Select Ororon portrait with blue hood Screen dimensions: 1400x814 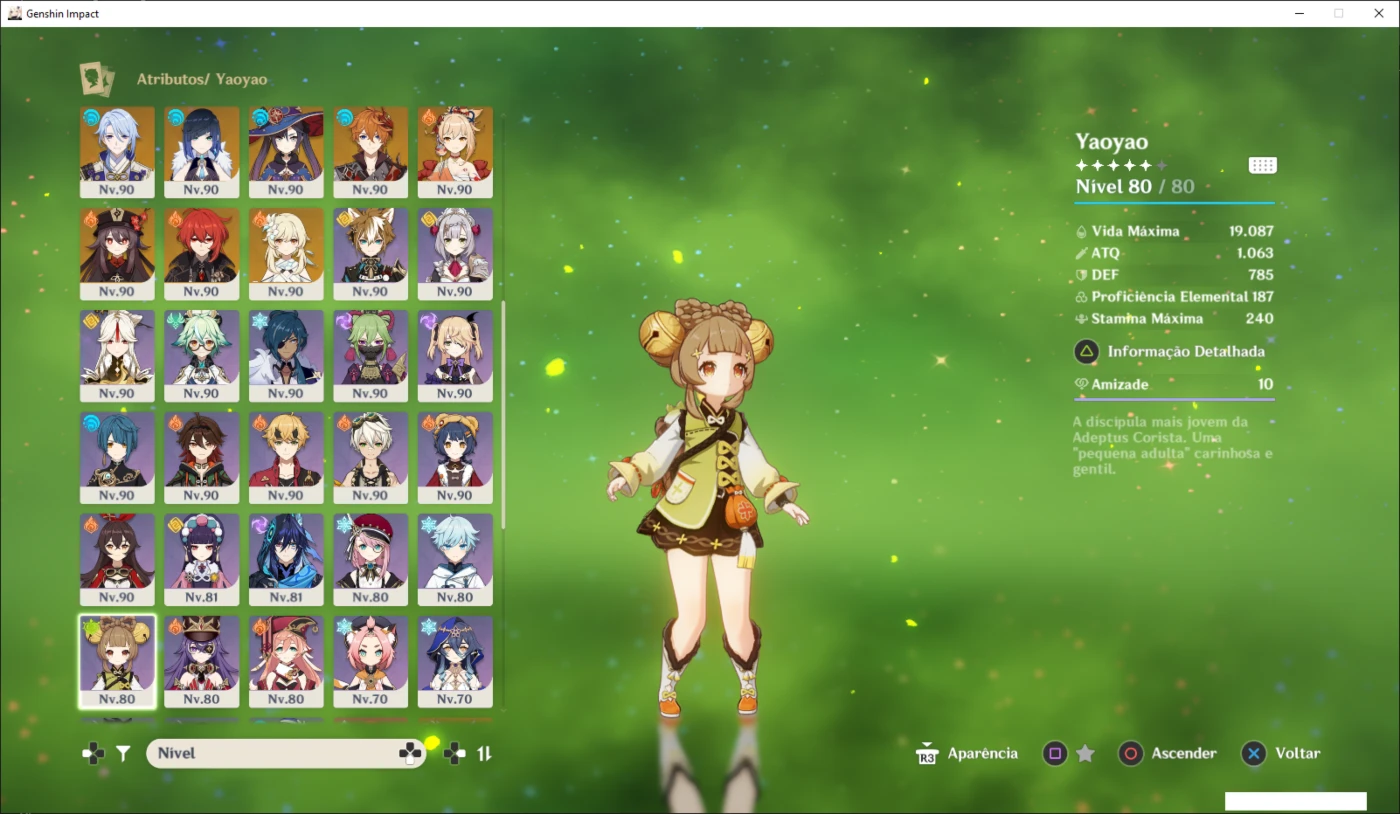(x=286, y=560)
